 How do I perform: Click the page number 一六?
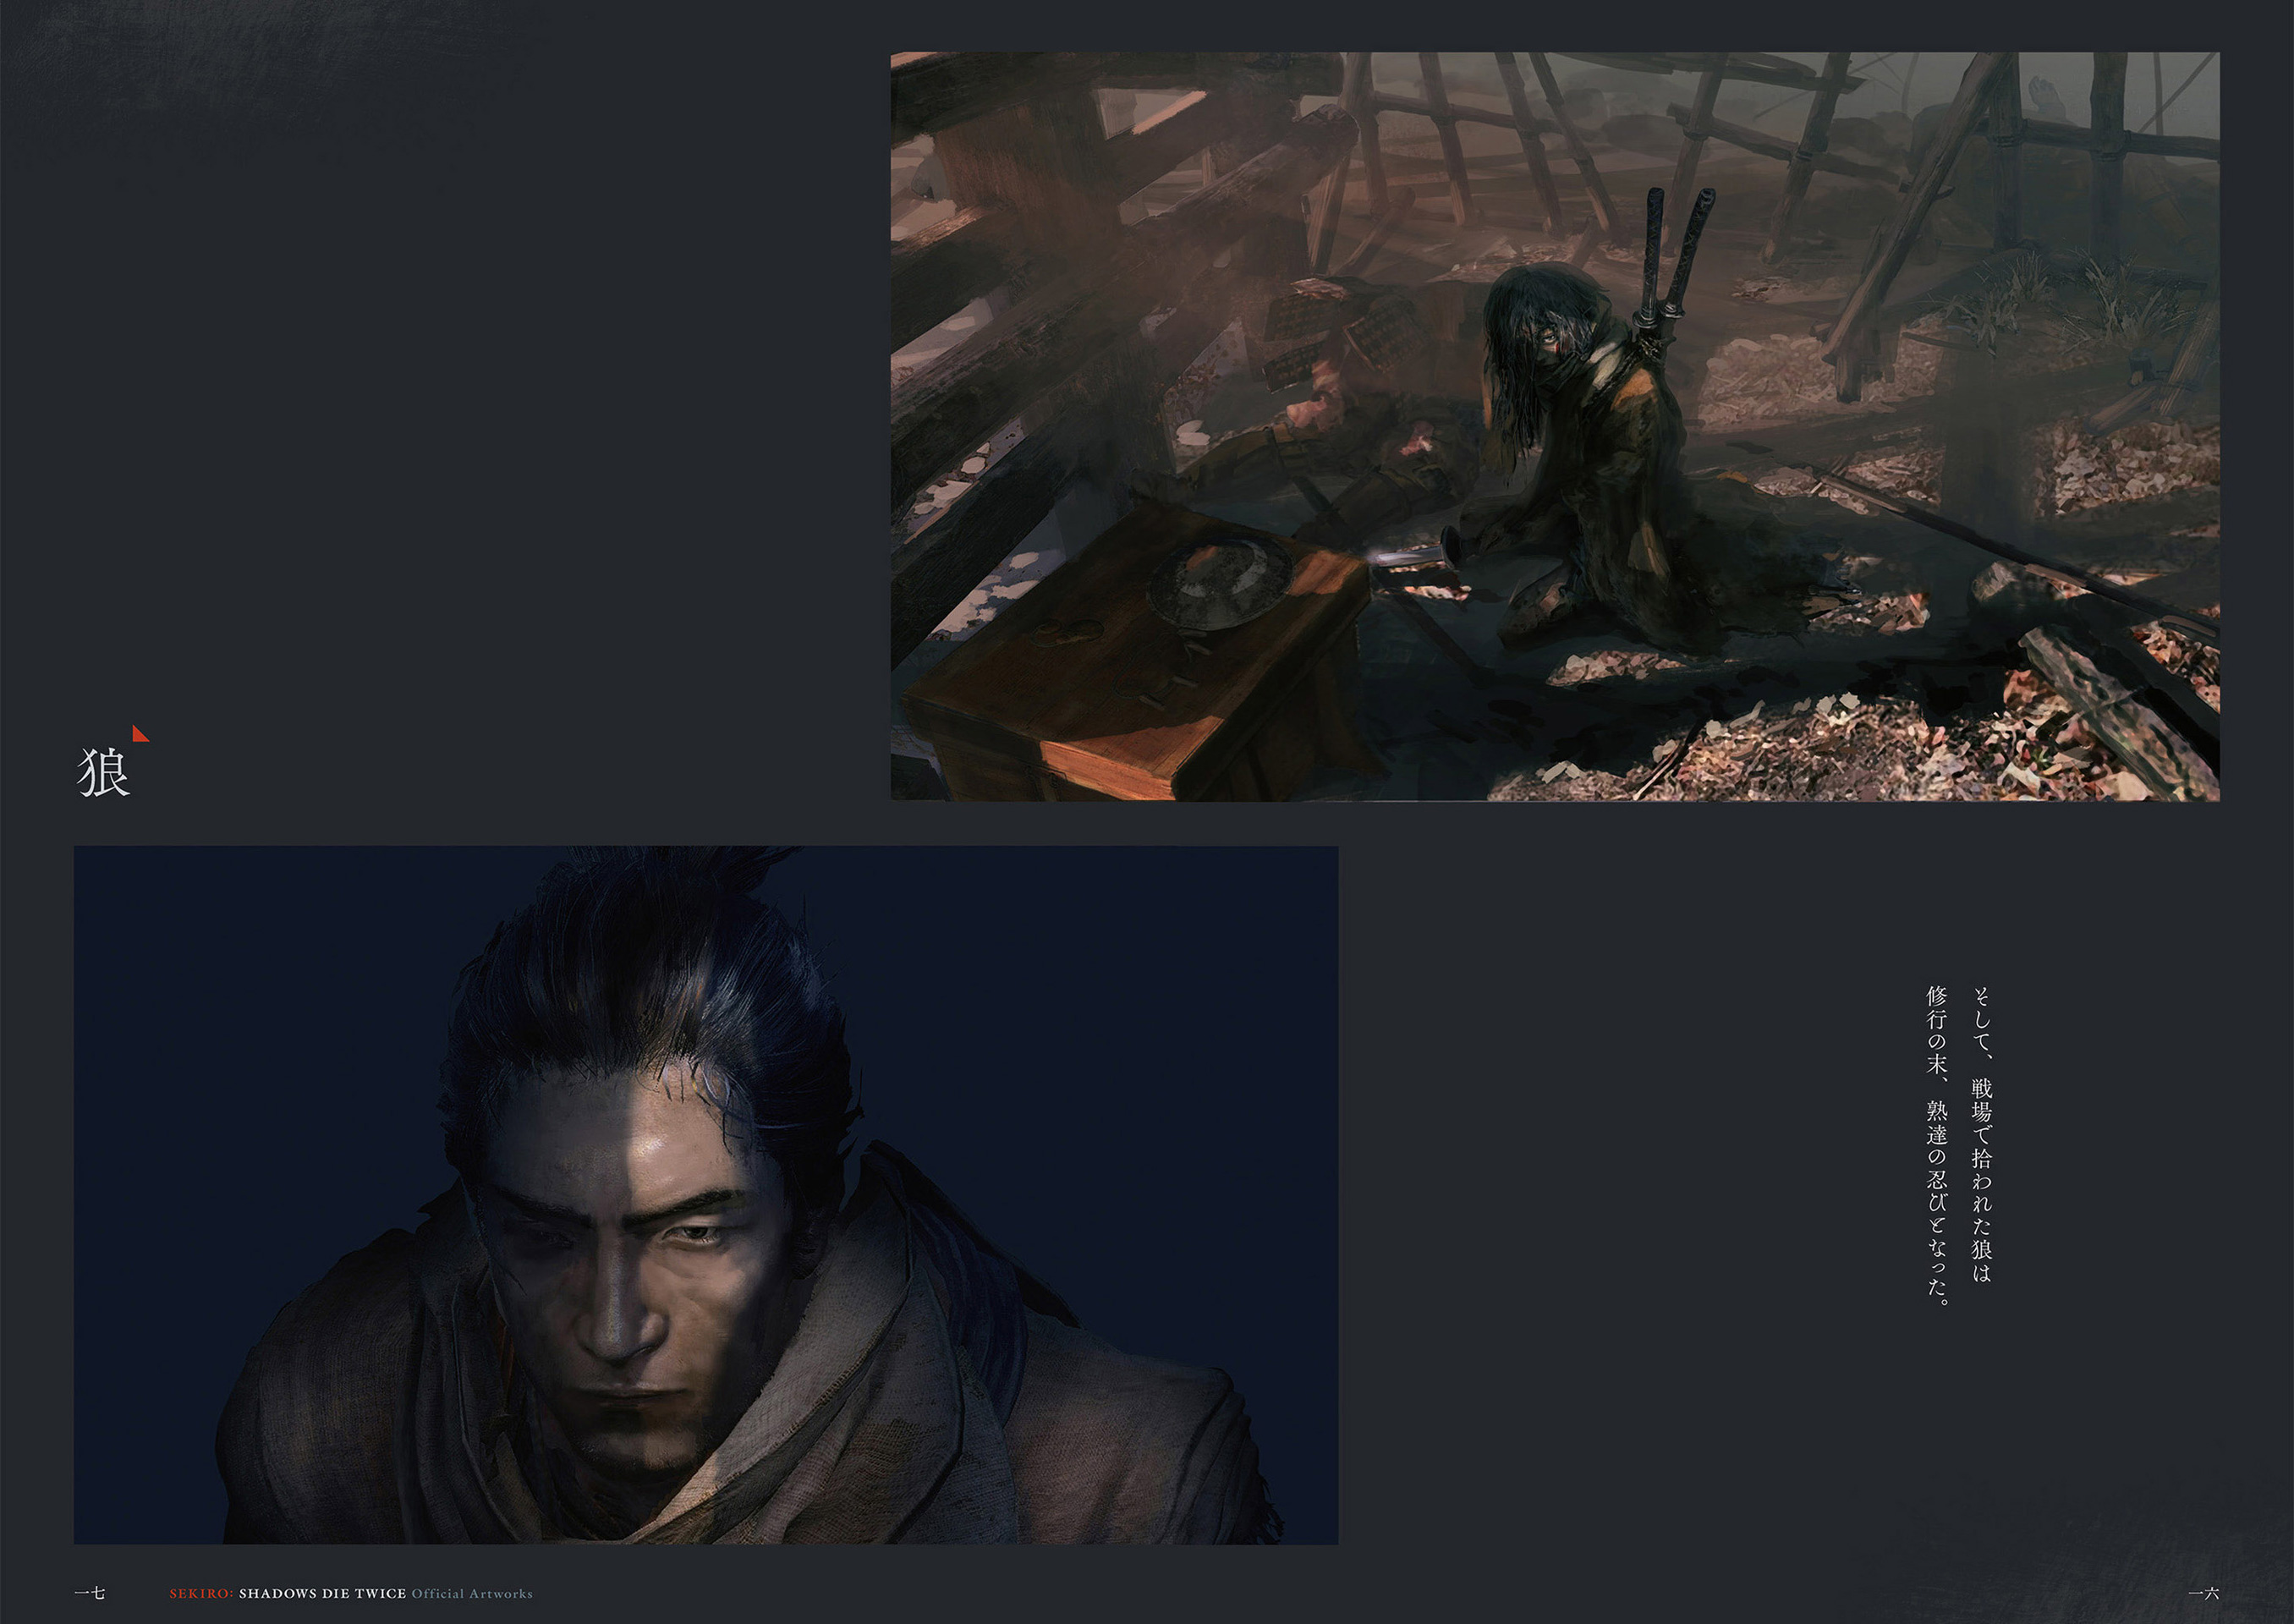(2204, 1593)
